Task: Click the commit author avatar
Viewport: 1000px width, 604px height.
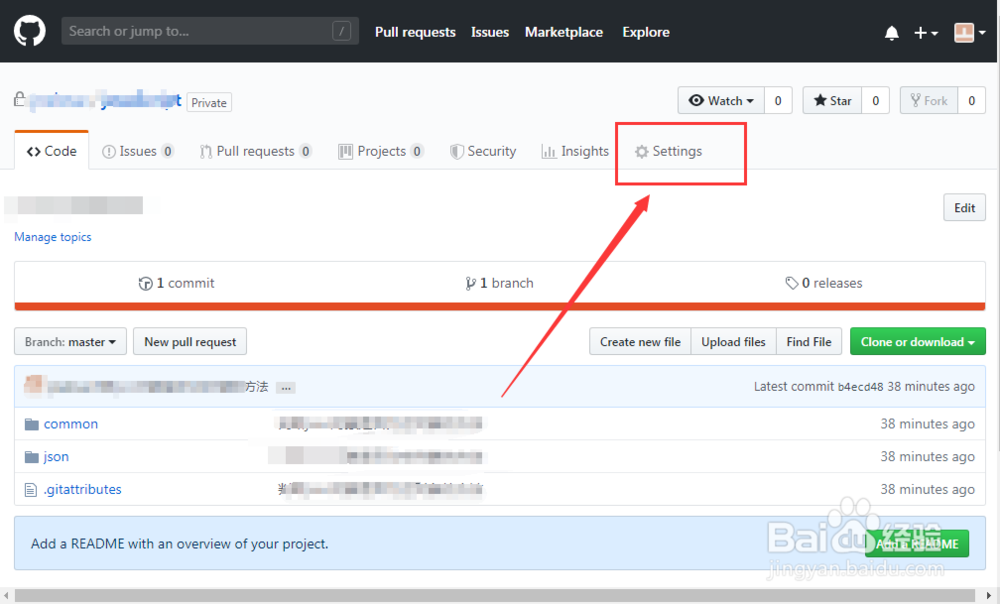Action: click(x=34, y=386)
